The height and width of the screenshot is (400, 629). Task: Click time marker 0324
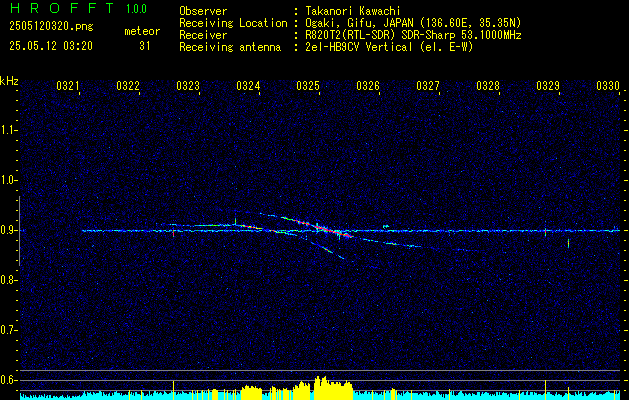tap(248, 86)
